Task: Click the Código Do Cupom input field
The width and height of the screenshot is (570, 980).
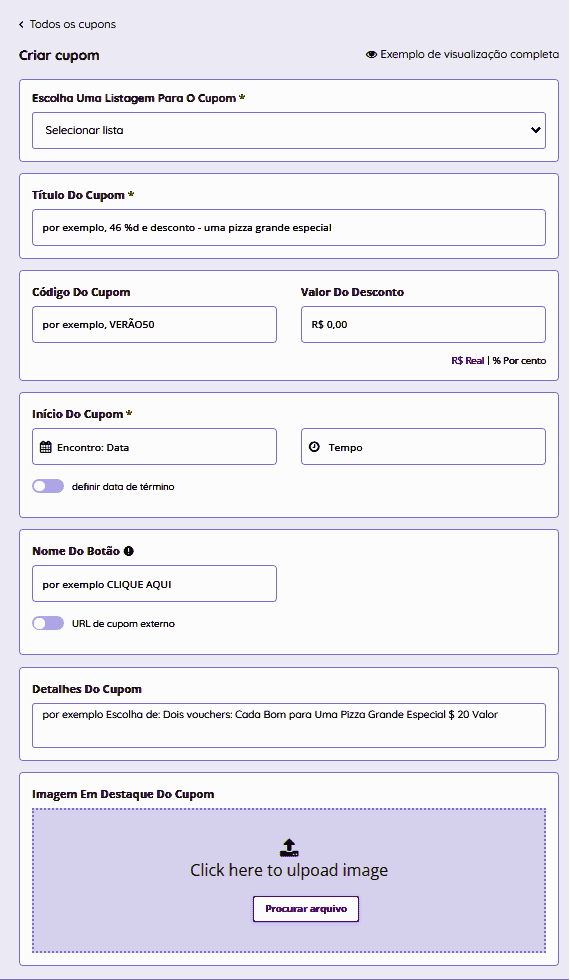Action: (154, 324)
